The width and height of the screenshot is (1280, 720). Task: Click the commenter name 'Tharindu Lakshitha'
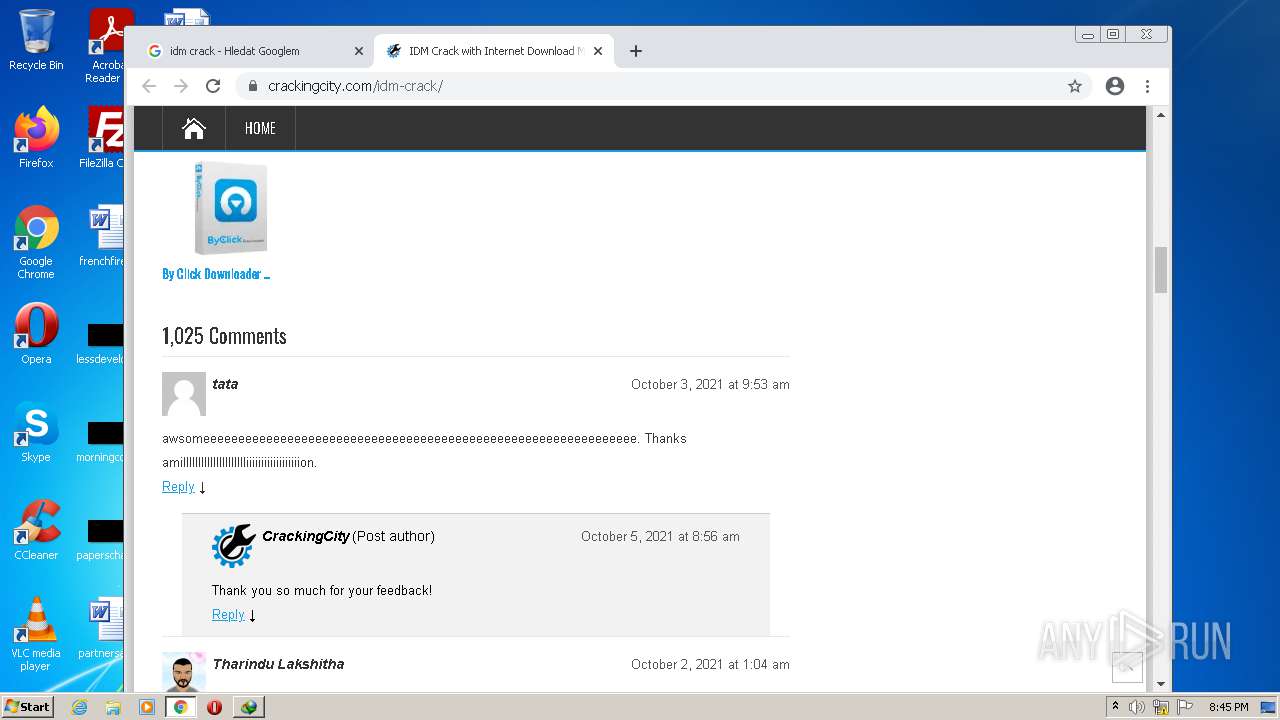[278, 664]
